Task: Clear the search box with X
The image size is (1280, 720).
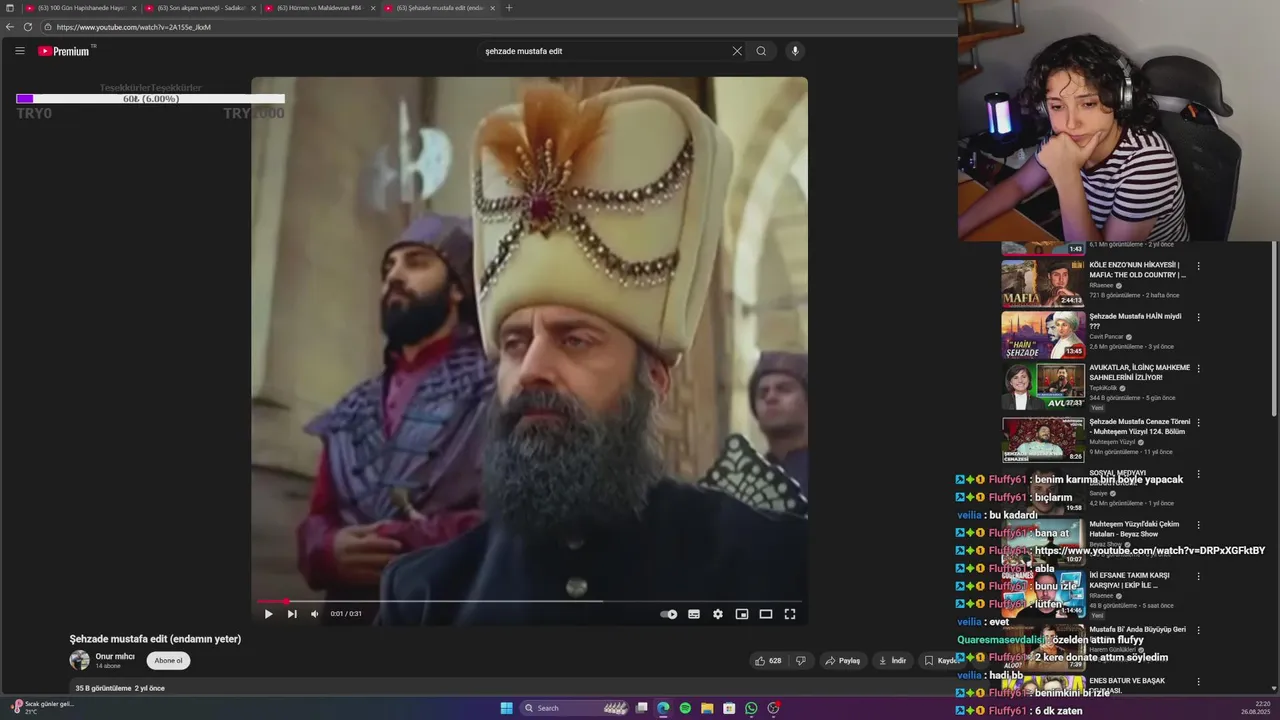Action: 737,51
